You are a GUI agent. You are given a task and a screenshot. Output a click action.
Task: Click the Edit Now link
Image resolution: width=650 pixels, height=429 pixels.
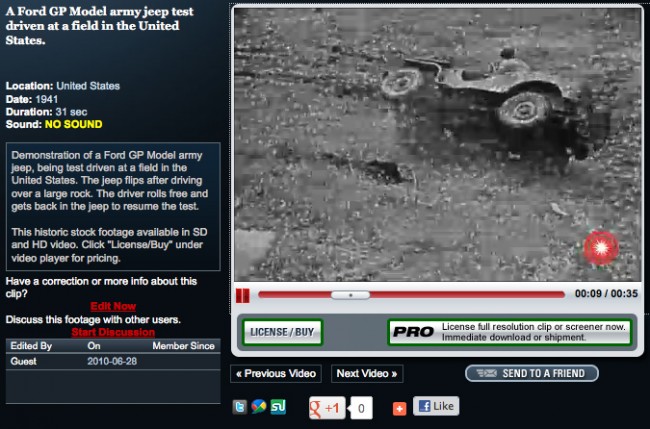tap(112, 306)
